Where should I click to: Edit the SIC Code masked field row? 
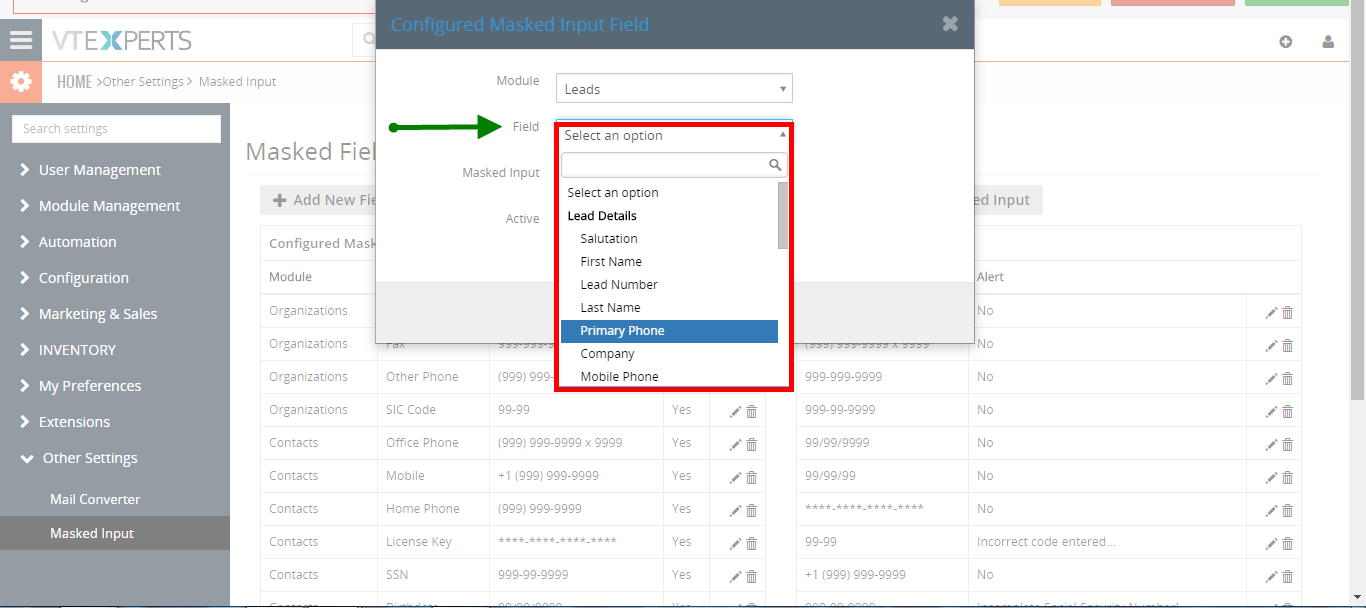(735, 411)
